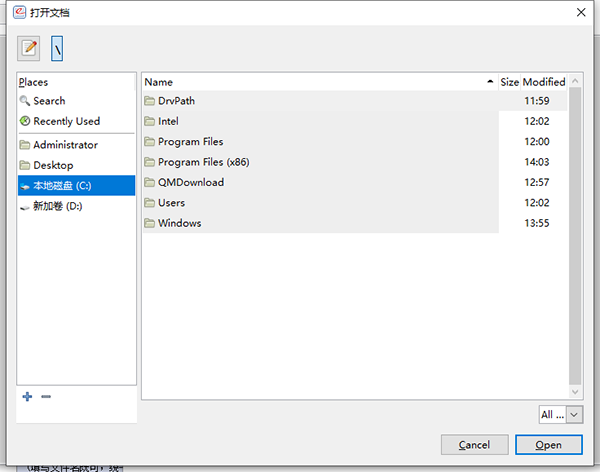Viewport: 600px width, 472px height.
Task: Click the plus add bookmark icon
Action: pos(27,397)
